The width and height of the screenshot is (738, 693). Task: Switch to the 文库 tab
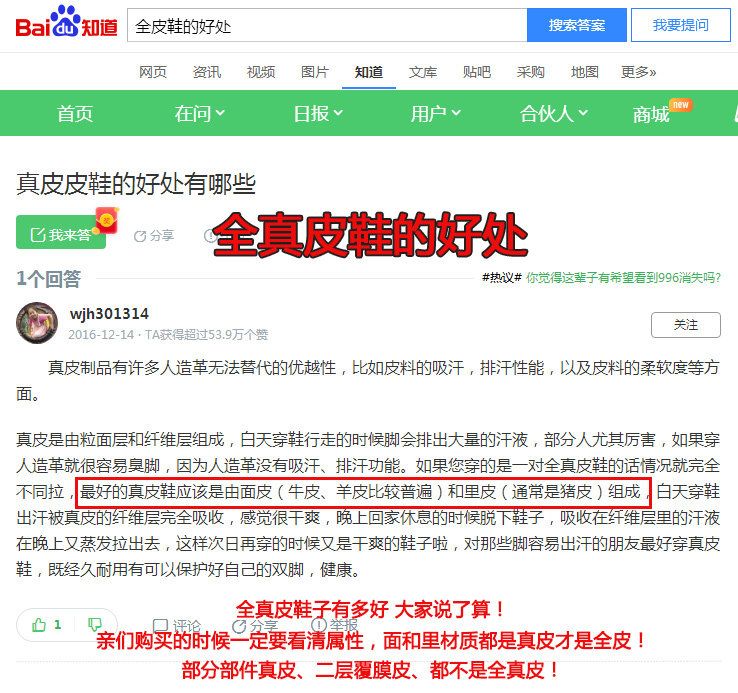tap(423, 72)
